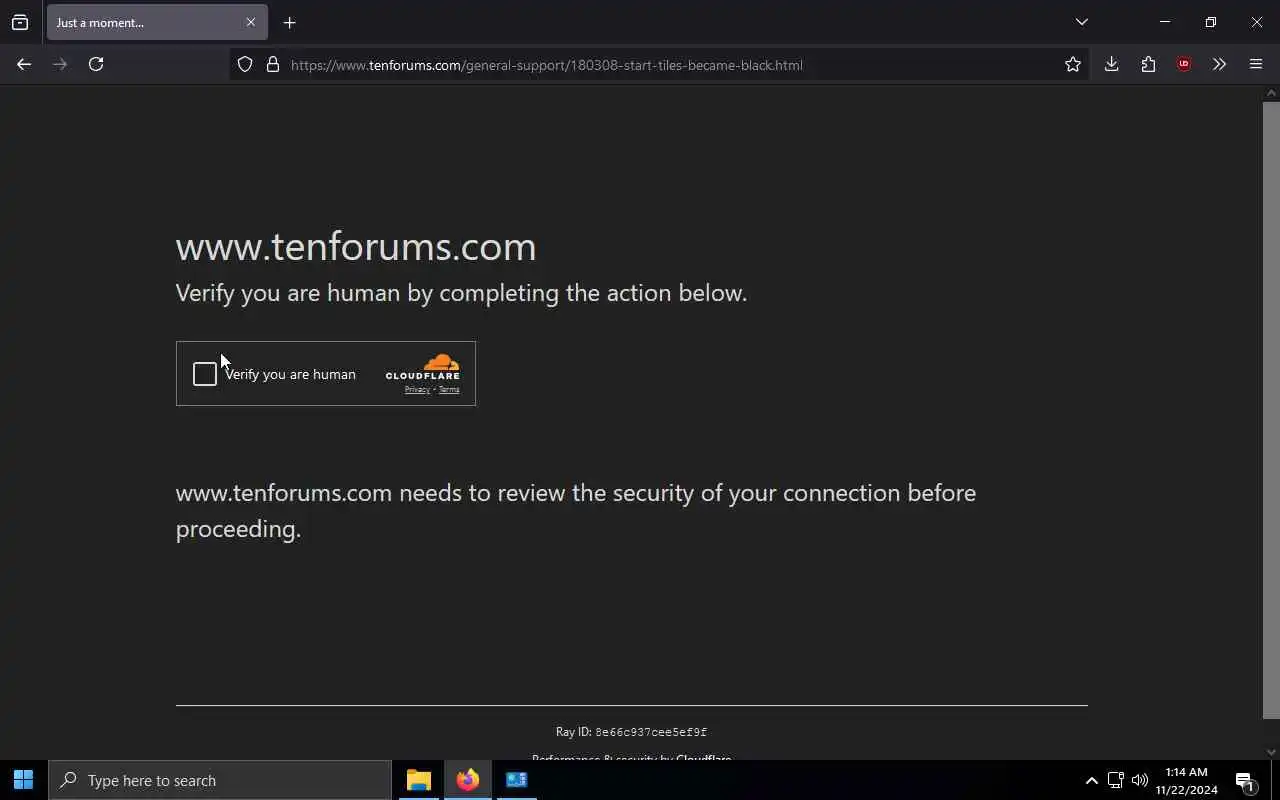This screenshot has width=1280, height=800.
Task: Click the www.tenforums.com heading
Action: [356, 247]
